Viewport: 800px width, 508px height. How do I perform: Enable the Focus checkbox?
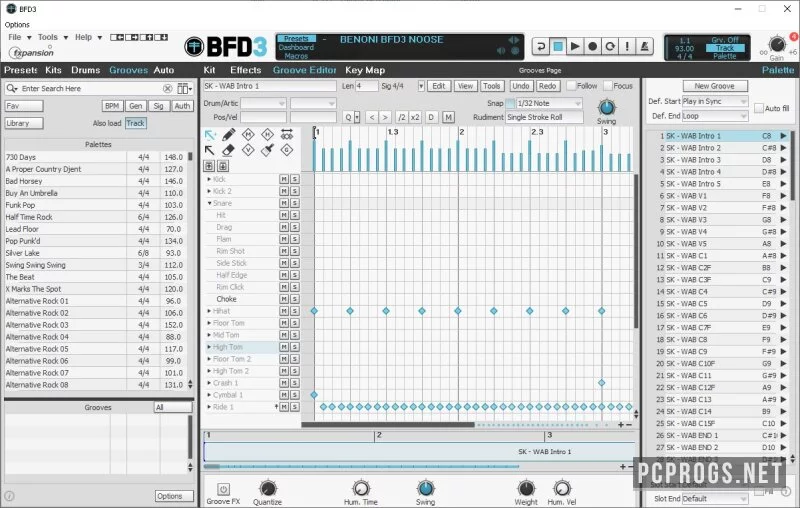(x=608, y=86)
